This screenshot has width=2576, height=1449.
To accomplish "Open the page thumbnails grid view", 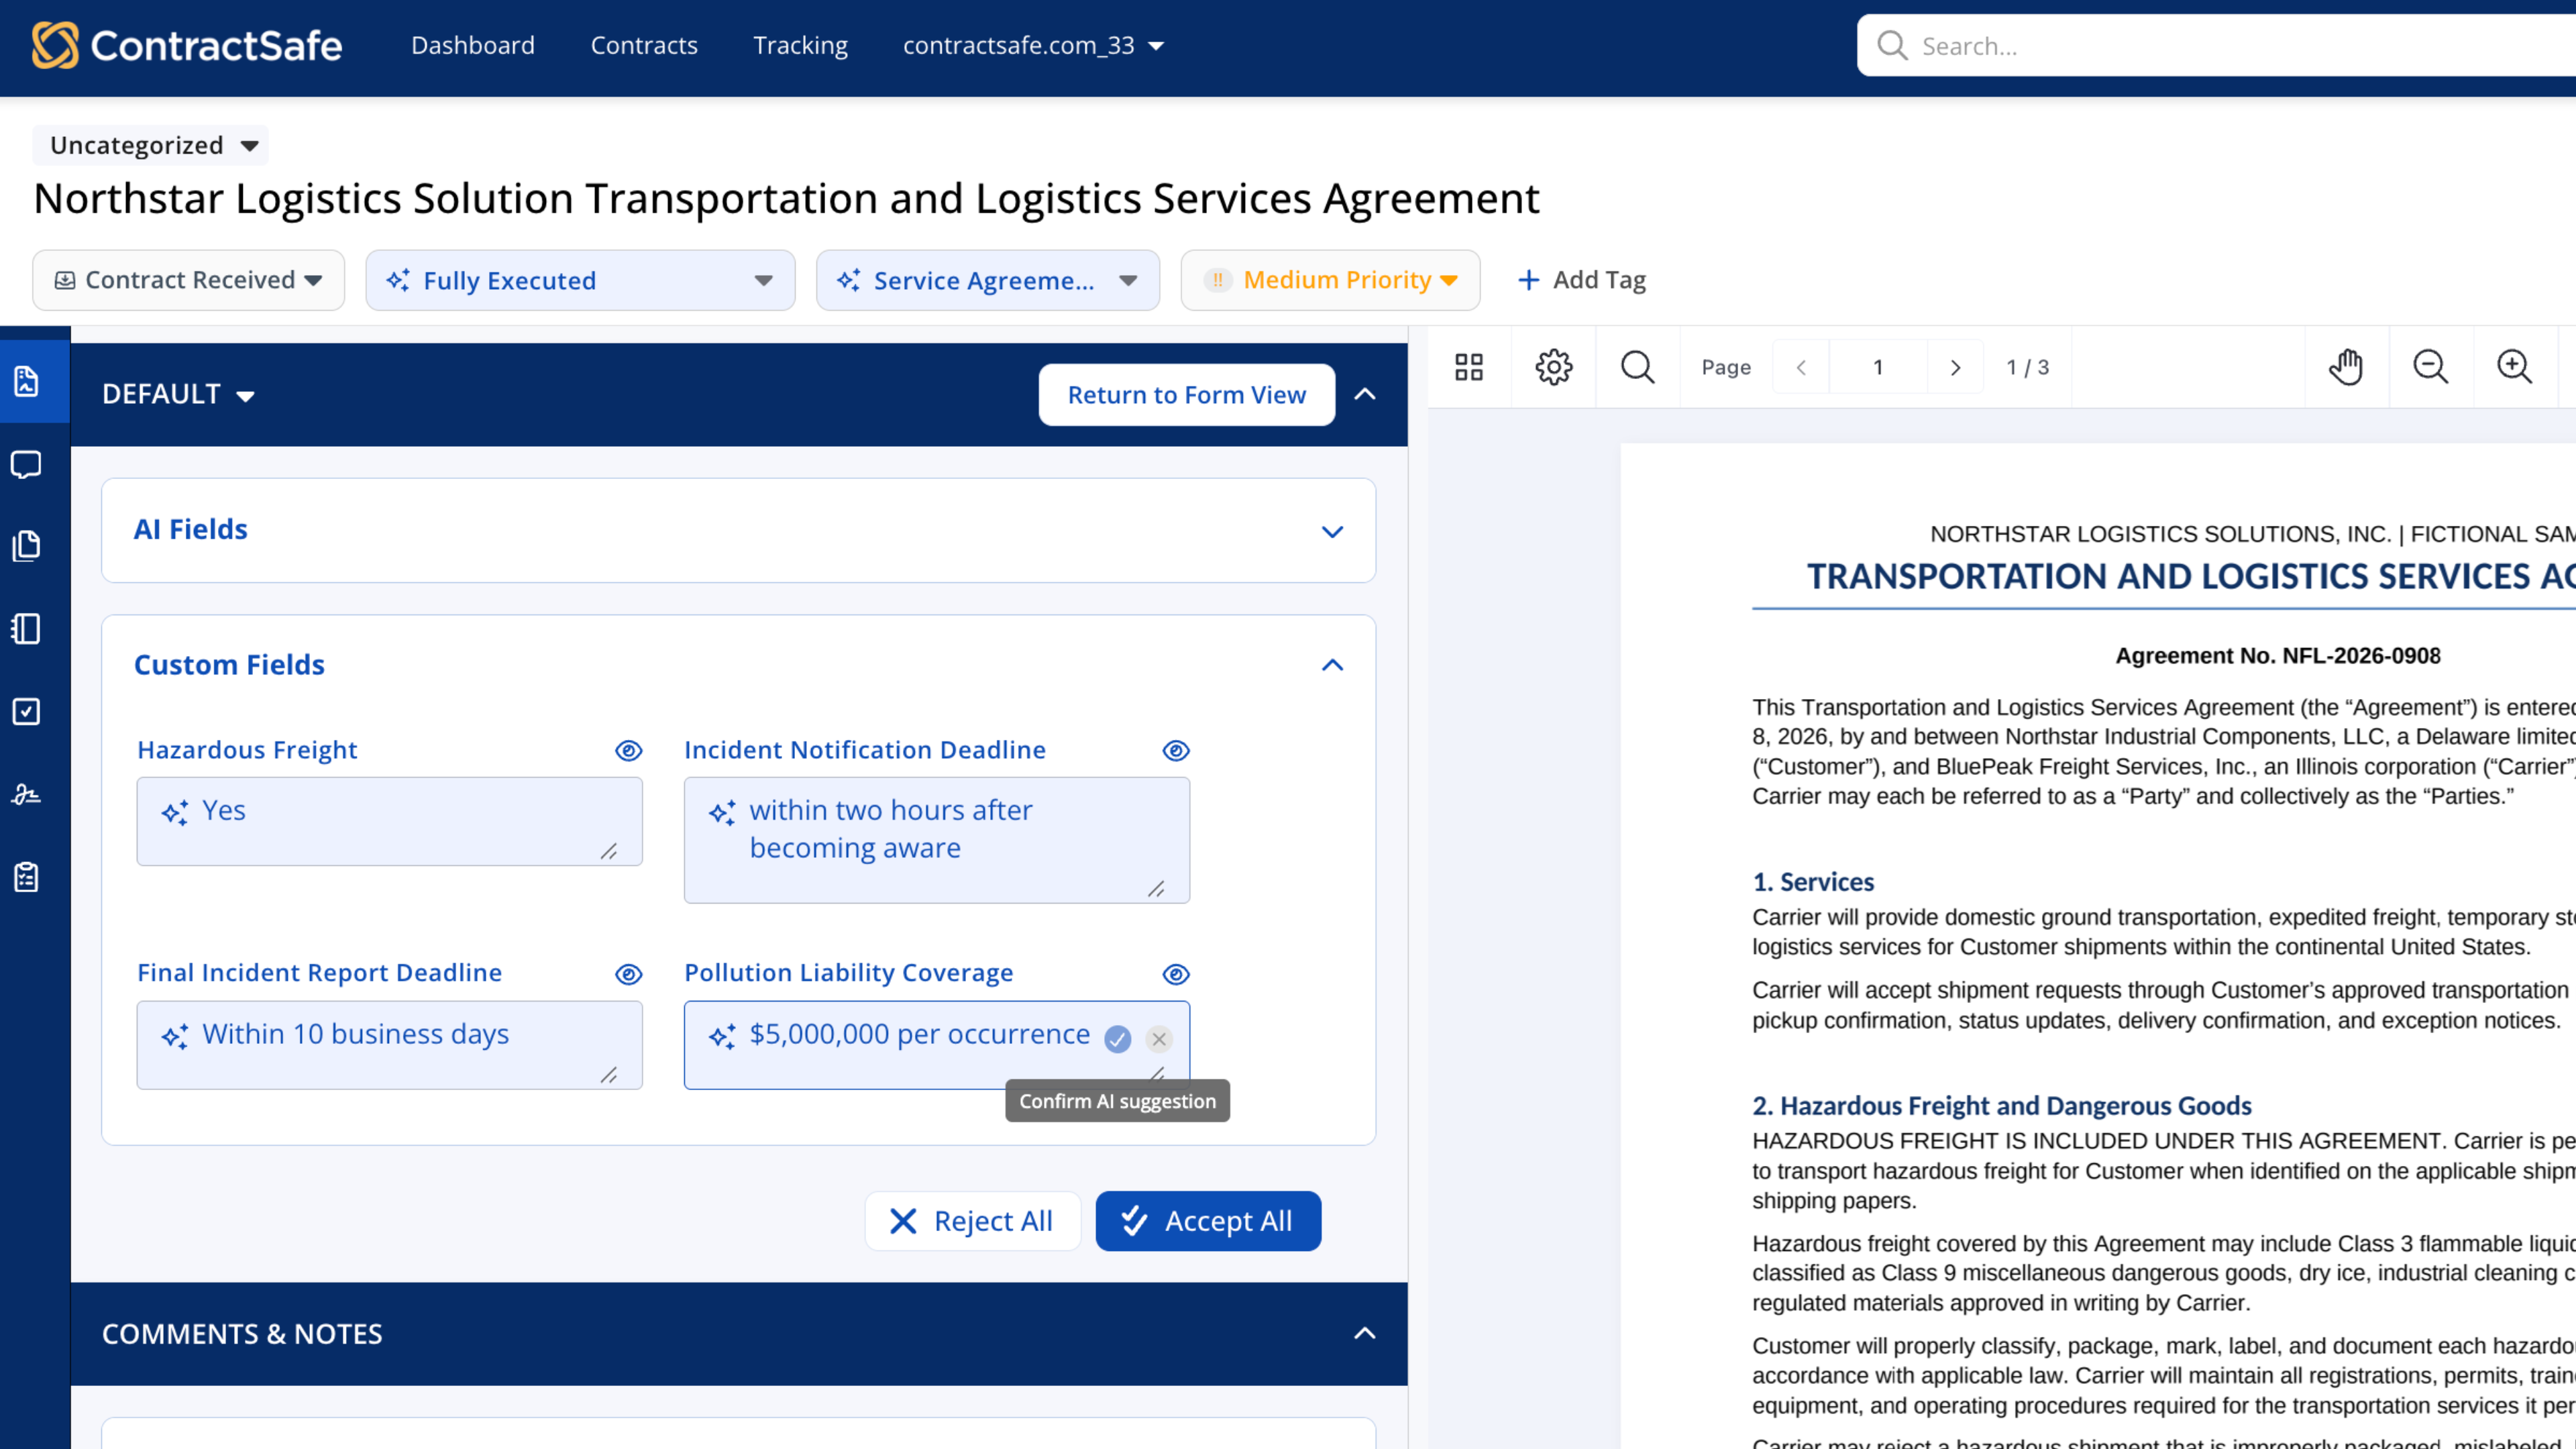I will coord(1469,367).
